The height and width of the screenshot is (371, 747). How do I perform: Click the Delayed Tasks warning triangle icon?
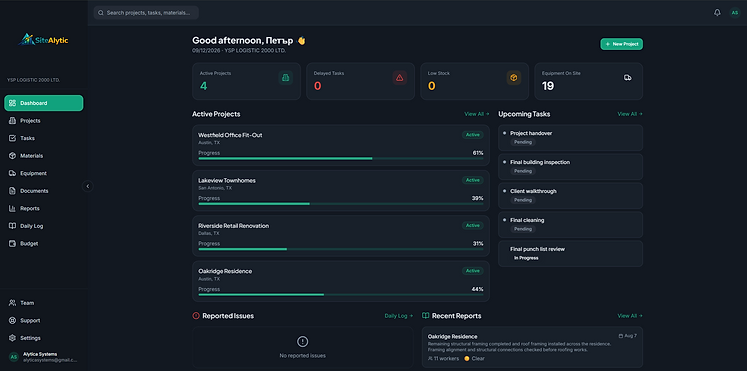point(400,78)
